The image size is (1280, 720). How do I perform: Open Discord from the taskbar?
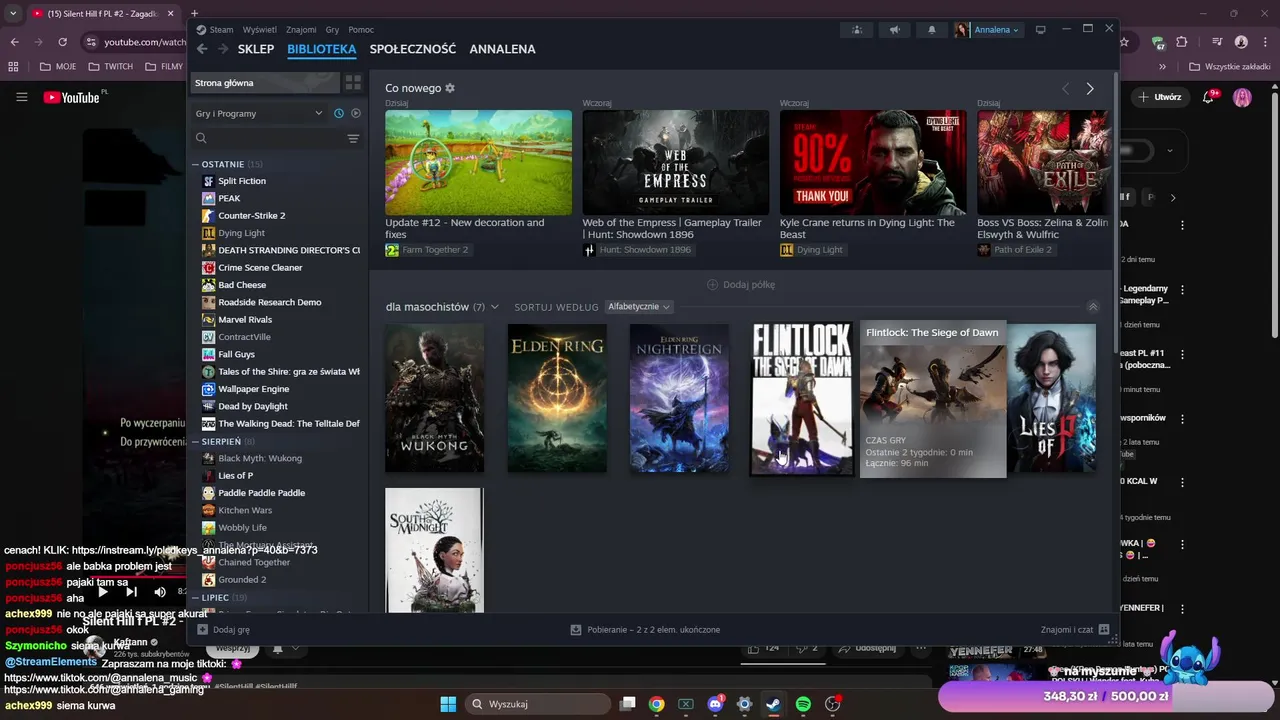pyautogui.click(x=715, y=704)
